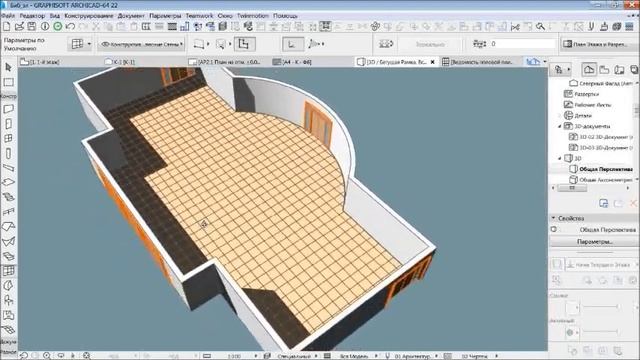640x360 pixels.
Task: Click the Find and Select magnifier icon
Action: (540, 27)
